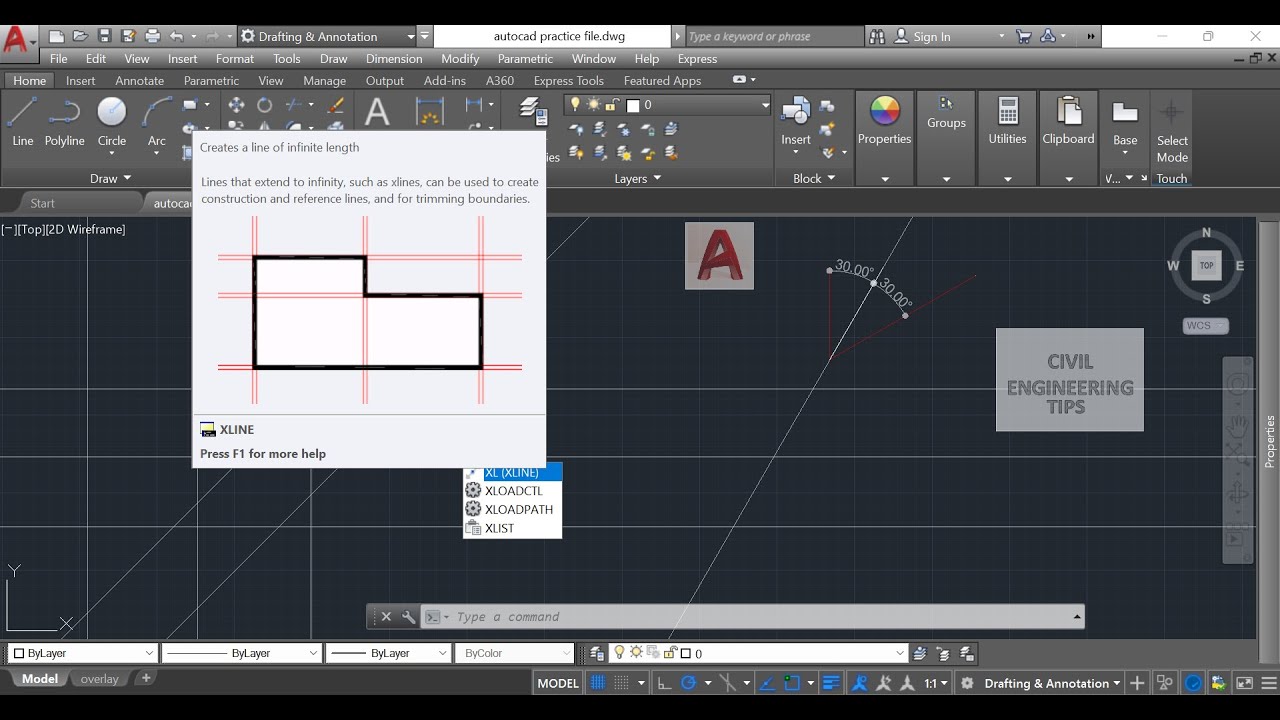Screen dimensions: 1280x720
Task: Click the layer 0 white color swatch
Action: (x=632, y=105)
